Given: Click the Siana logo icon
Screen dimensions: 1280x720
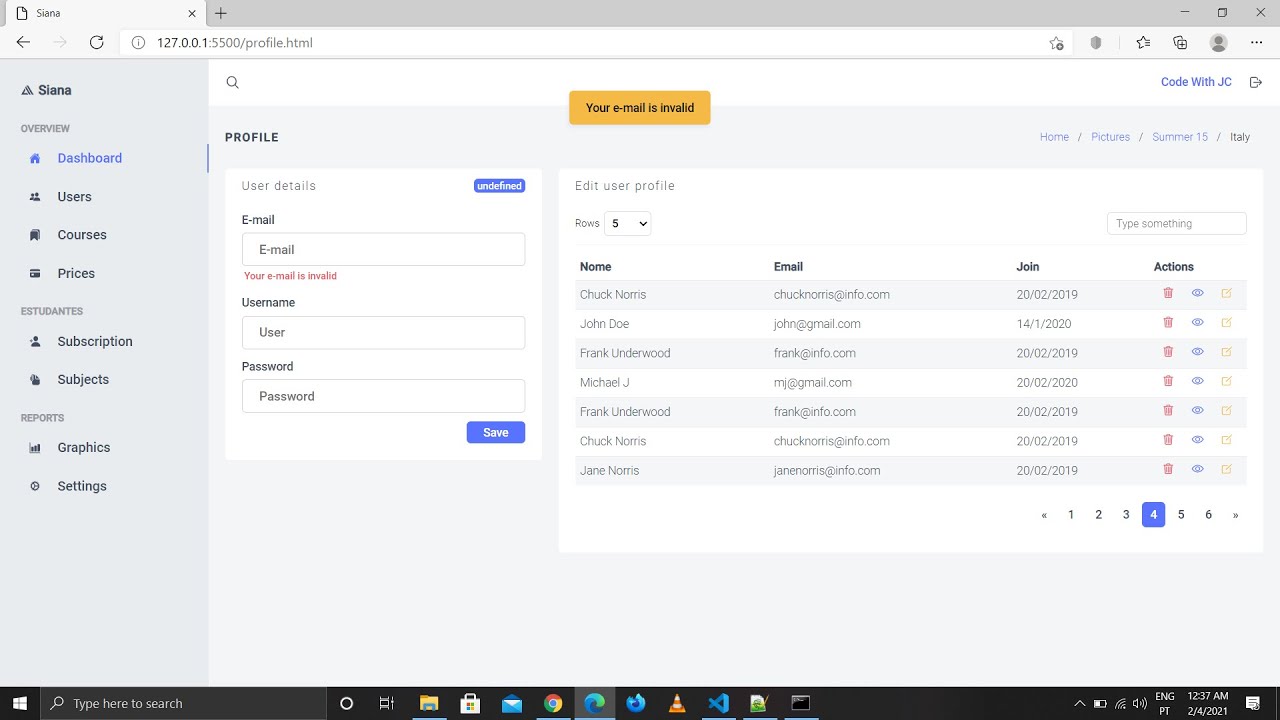Looking at the screenshot, I should click(x=27, y=90).
